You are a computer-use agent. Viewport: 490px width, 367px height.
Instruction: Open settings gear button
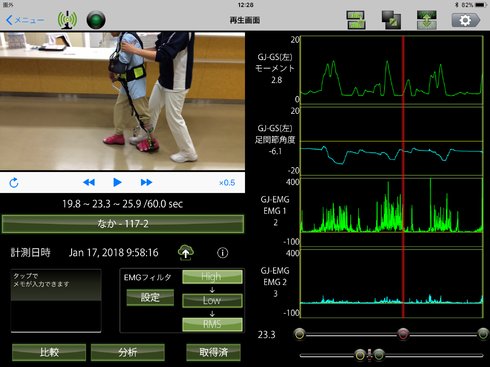point(466,20)
